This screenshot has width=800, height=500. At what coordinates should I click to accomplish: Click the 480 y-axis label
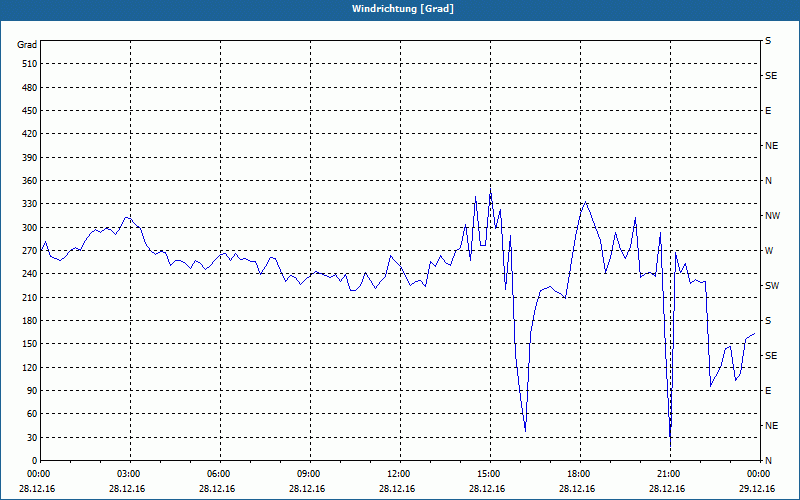[x=30, y=87]
